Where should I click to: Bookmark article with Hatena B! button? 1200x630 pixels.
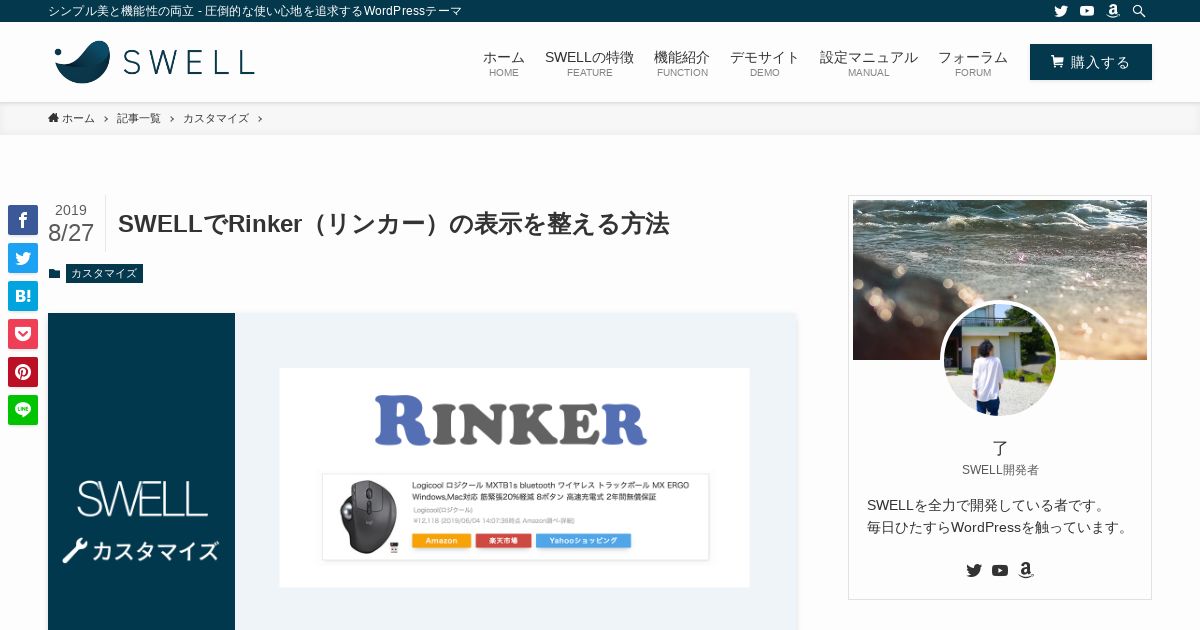(23, 296)
